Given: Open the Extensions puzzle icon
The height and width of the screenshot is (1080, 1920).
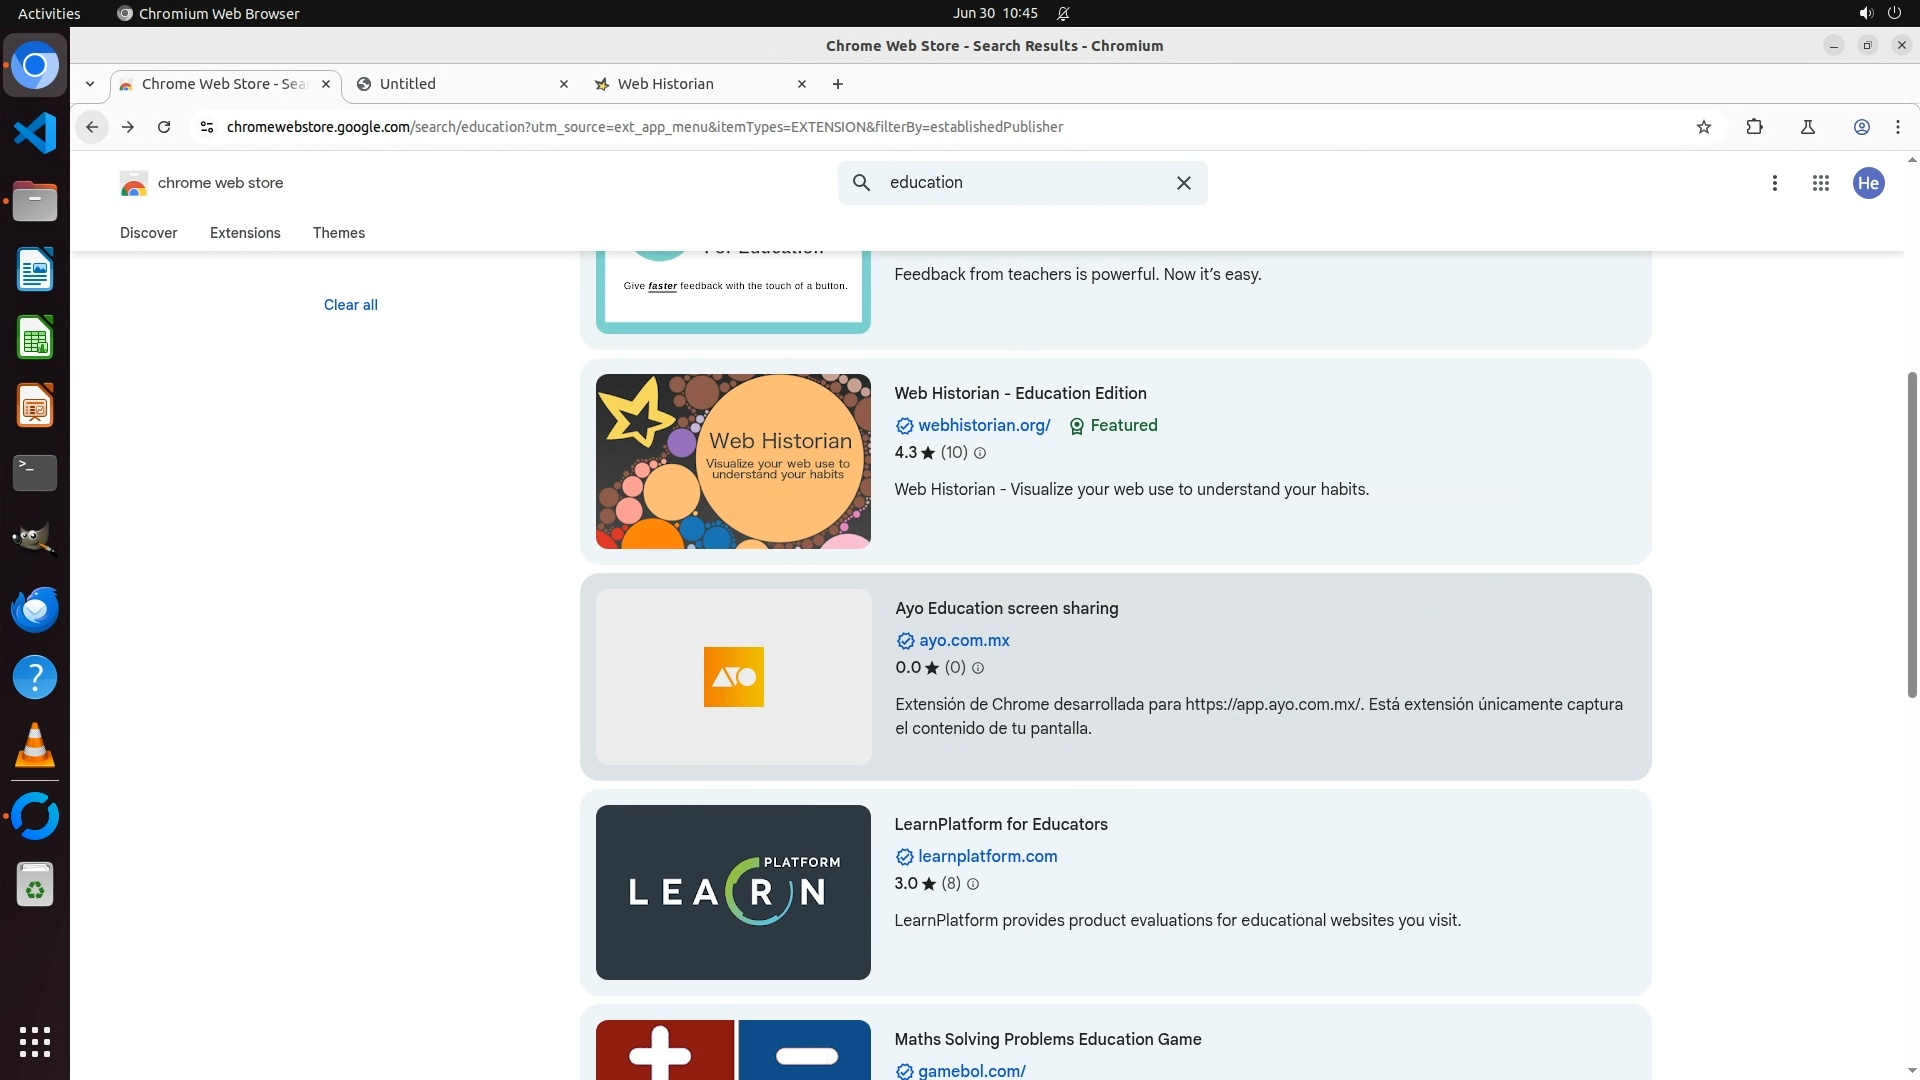Looking at the screenshot, I should pyautogui.click(x=1754, y=127).
